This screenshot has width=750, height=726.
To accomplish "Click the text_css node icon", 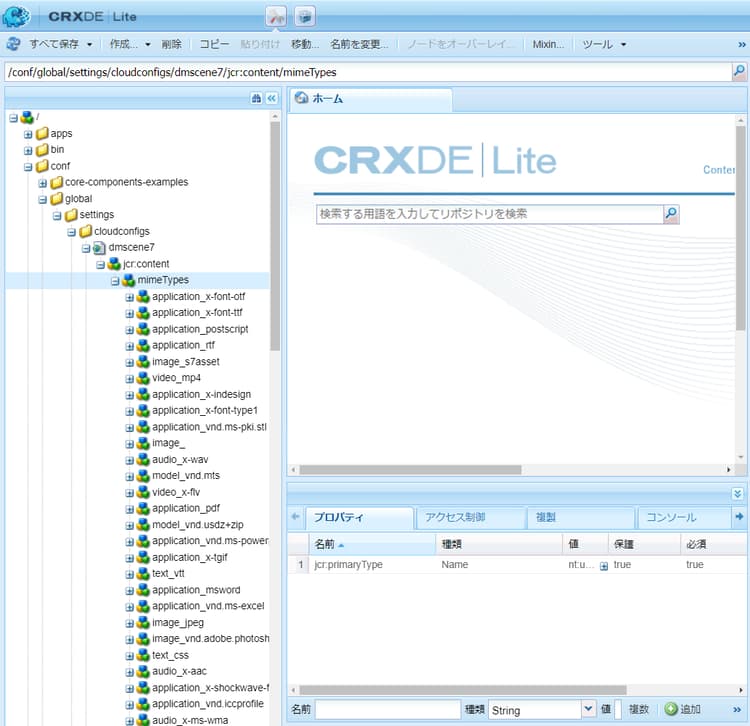I will click(143, 655).
